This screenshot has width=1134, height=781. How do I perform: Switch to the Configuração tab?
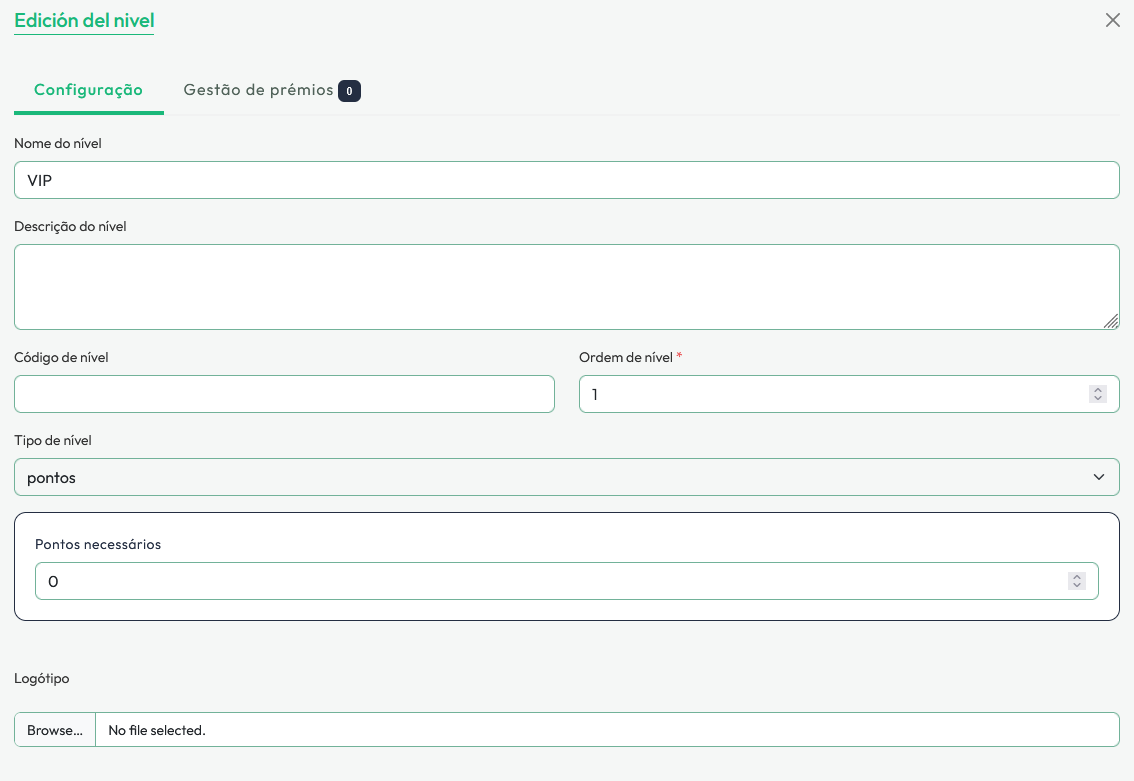[x=88, y=90]
